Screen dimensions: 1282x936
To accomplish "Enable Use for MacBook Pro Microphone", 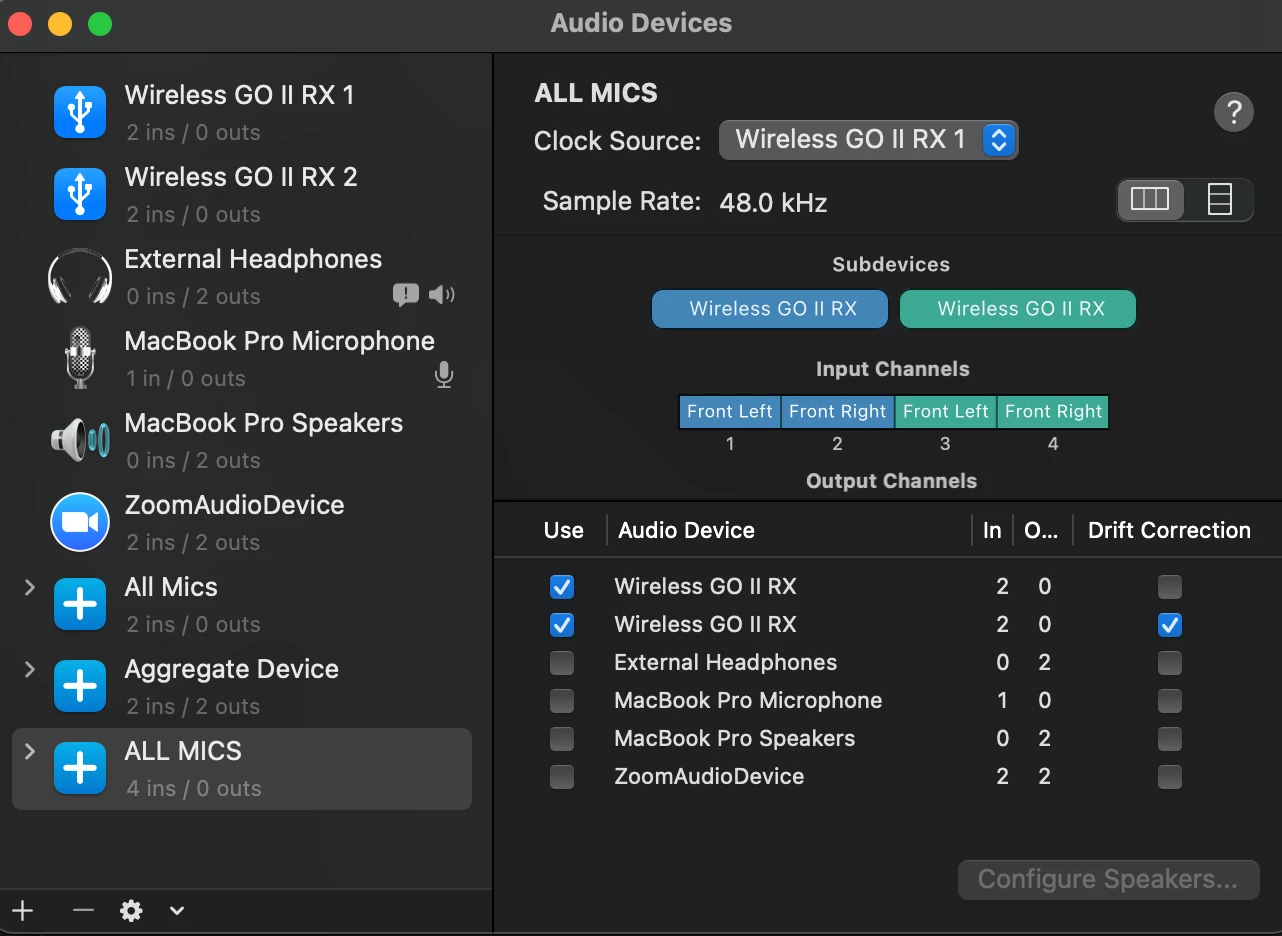I will [562, 700].
